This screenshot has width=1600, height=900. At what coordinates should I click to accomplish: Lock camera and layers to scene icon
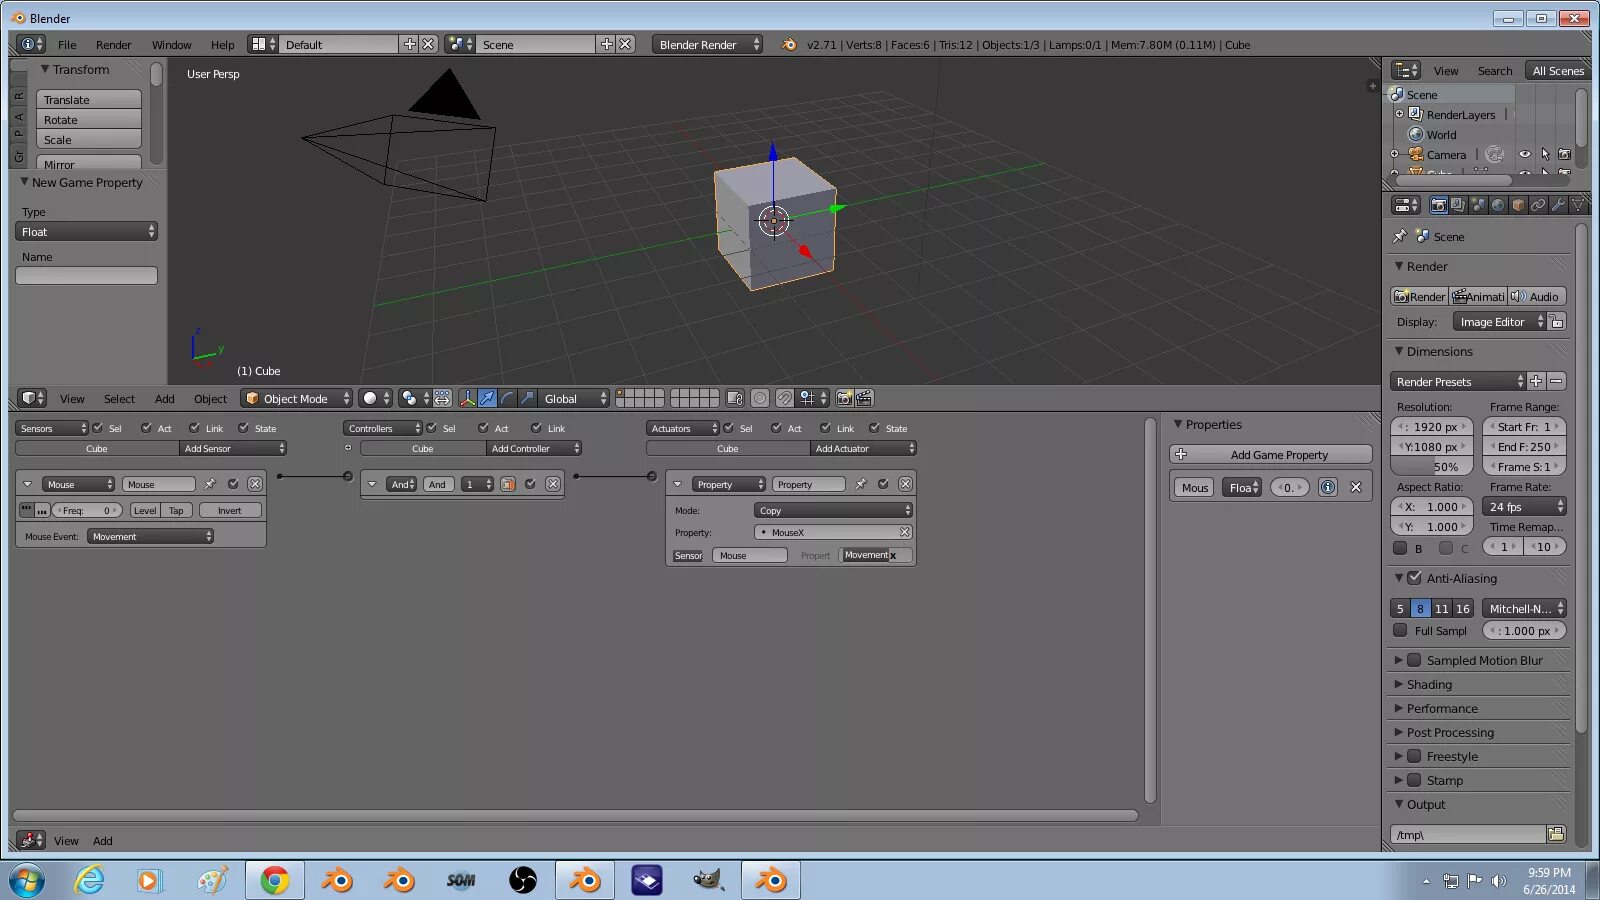pos(735,398)
